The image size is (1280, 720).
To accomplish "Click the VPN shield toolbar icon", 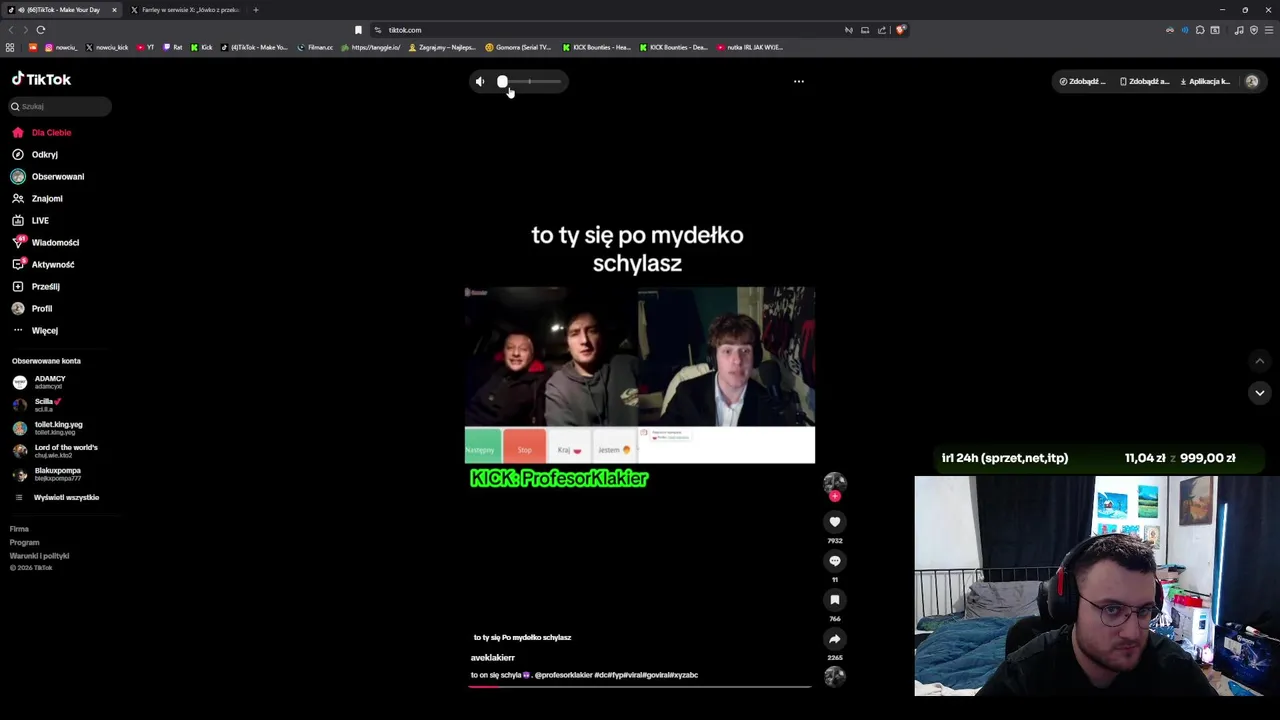I will point(1254,30).
